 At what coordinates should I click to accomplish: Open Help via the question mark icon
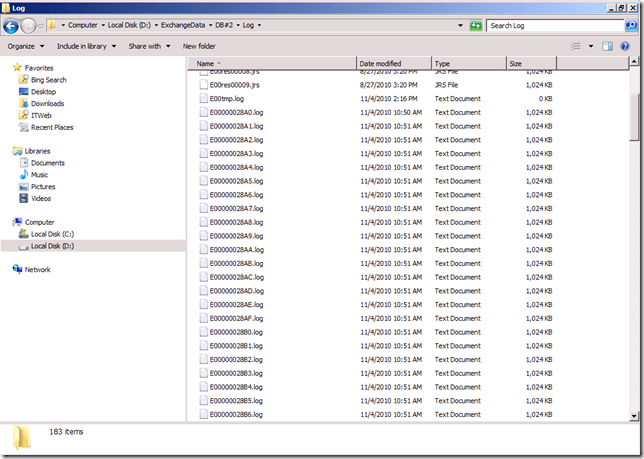point(625,46)
